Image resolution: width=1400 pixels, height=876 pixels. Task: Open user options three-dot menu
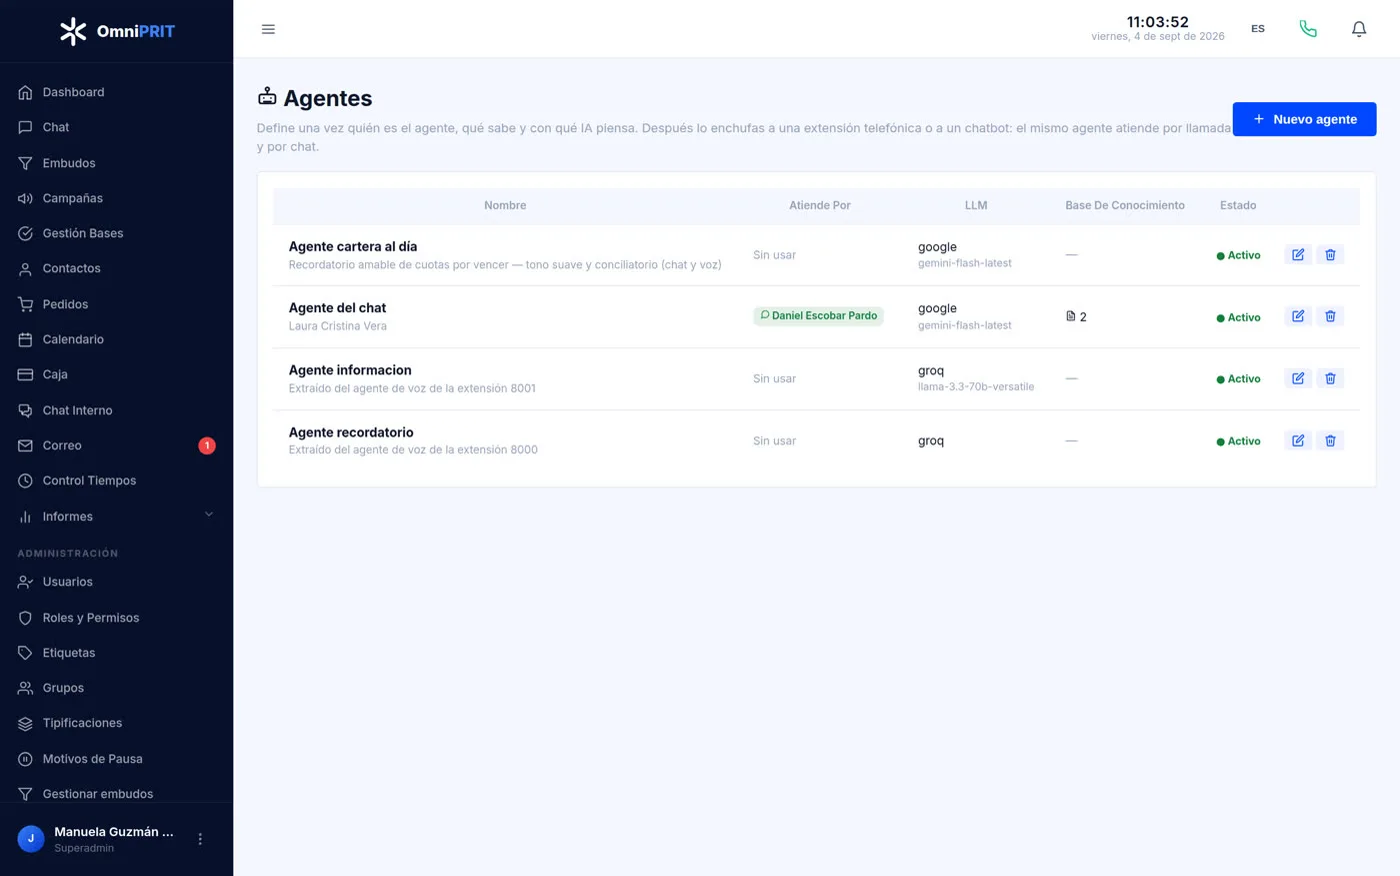tap(200, 839)
